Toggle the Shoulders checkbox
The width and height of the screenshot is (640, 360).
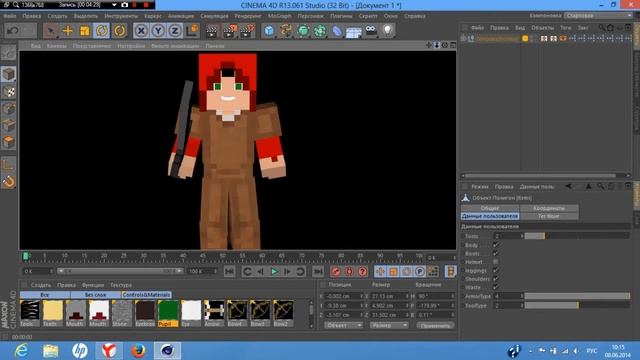(x=496, y=279)
